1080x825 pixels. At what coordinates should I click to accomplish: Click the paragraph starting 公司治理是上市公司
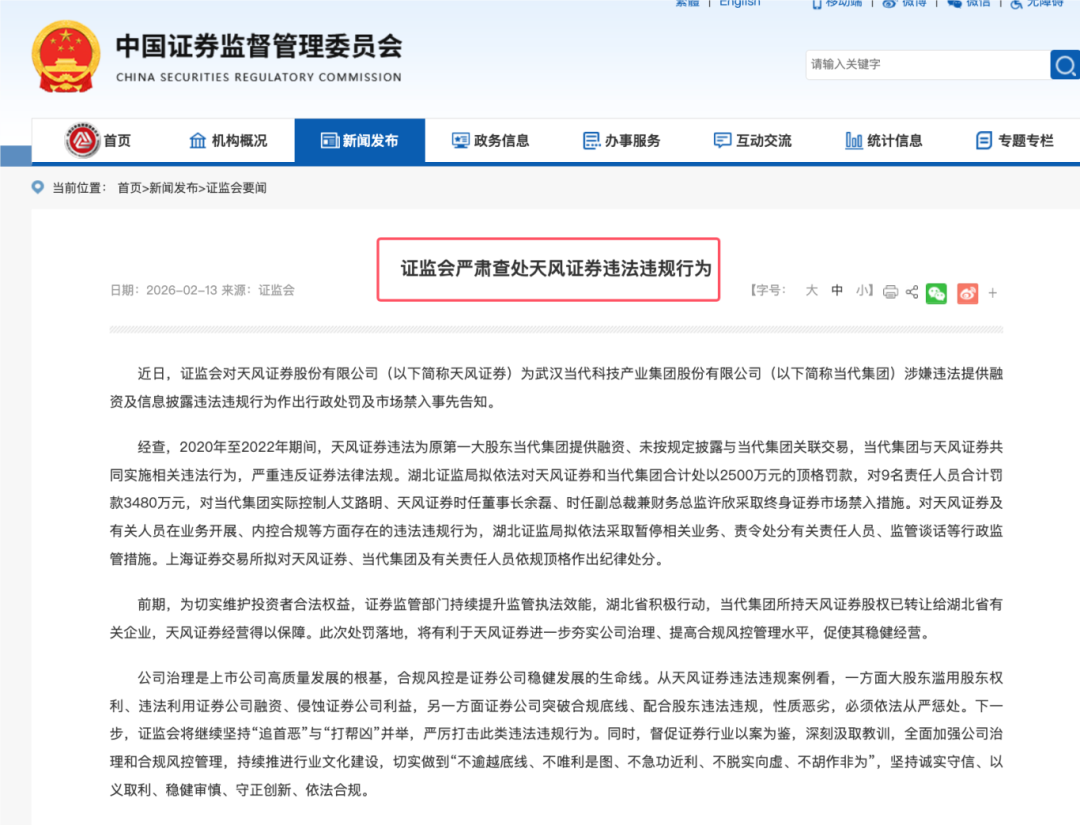[x=556, y=734]
